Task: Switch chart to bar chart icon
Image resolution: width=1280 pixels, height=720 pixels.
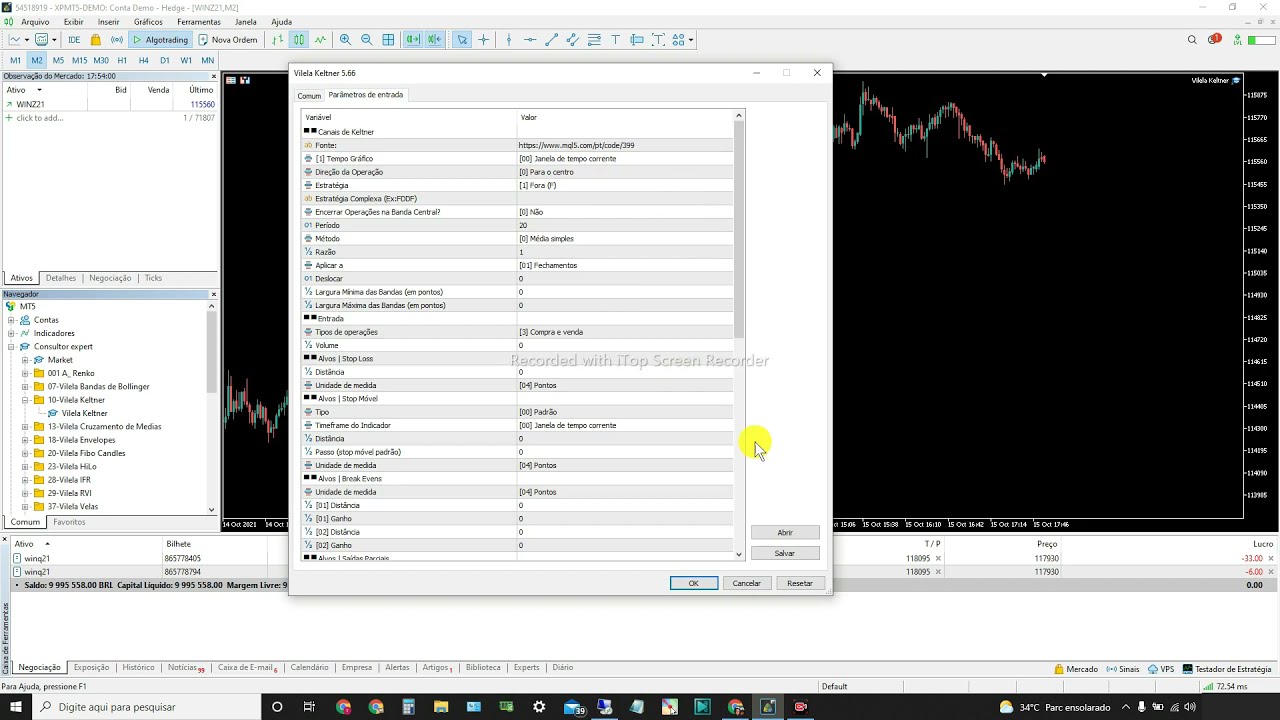Action: [x=278, y=40]
